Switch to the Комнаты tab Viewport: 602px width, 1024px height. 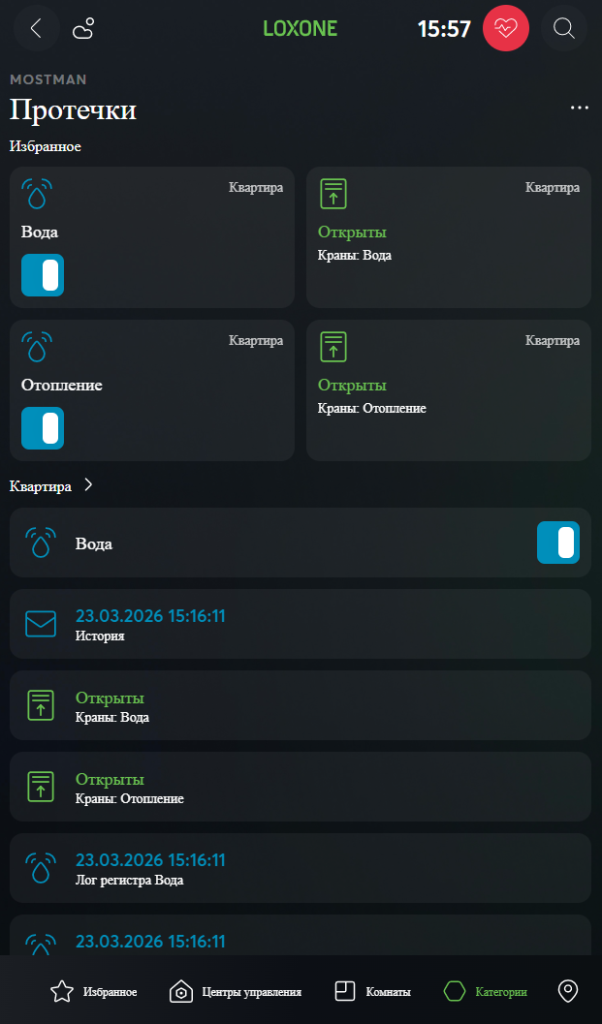coord(372,992)
